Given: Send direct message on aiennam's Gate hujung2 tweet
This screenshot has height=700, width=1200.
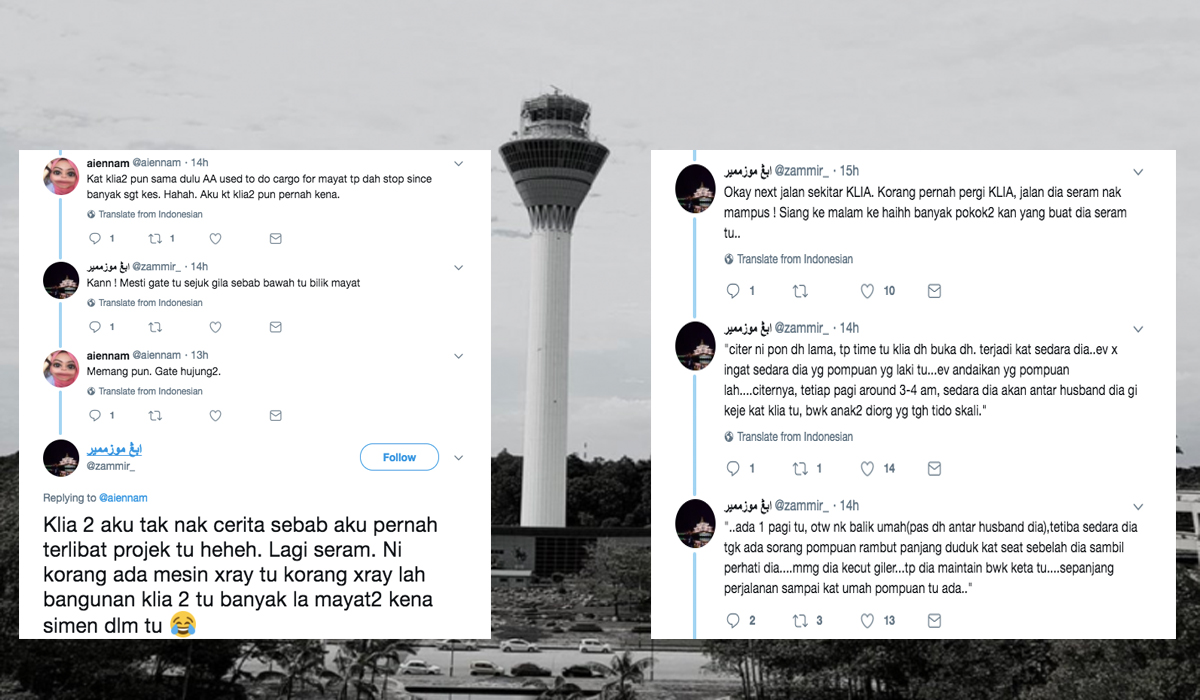Looking at the screenshot, I should pyautogui.click(x=275, y=415).
